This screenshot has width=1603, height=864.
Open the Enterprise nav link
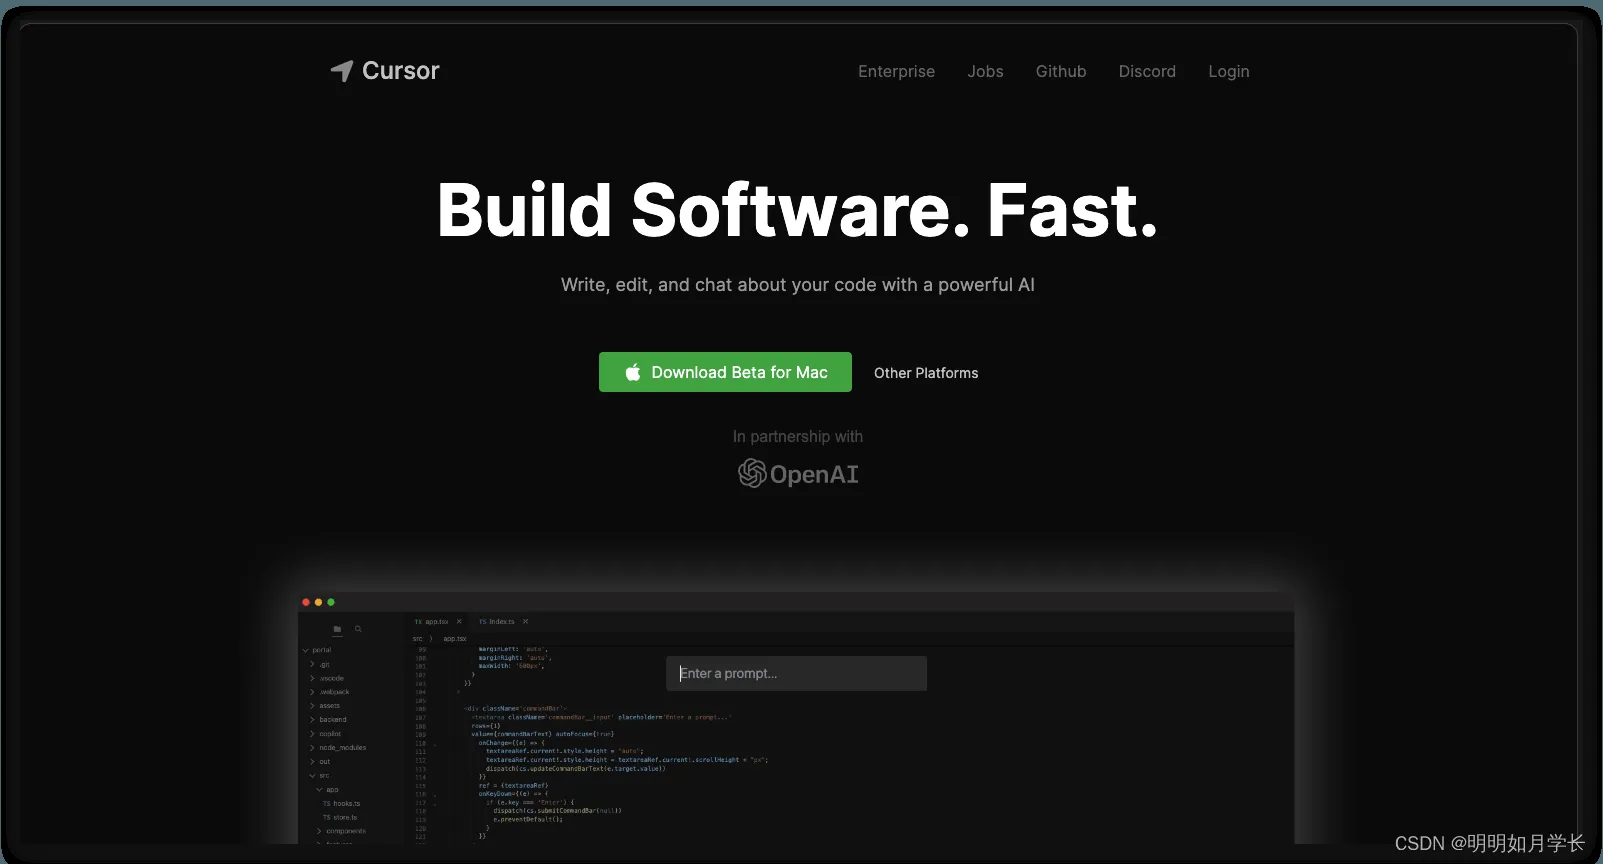point(896,71)
